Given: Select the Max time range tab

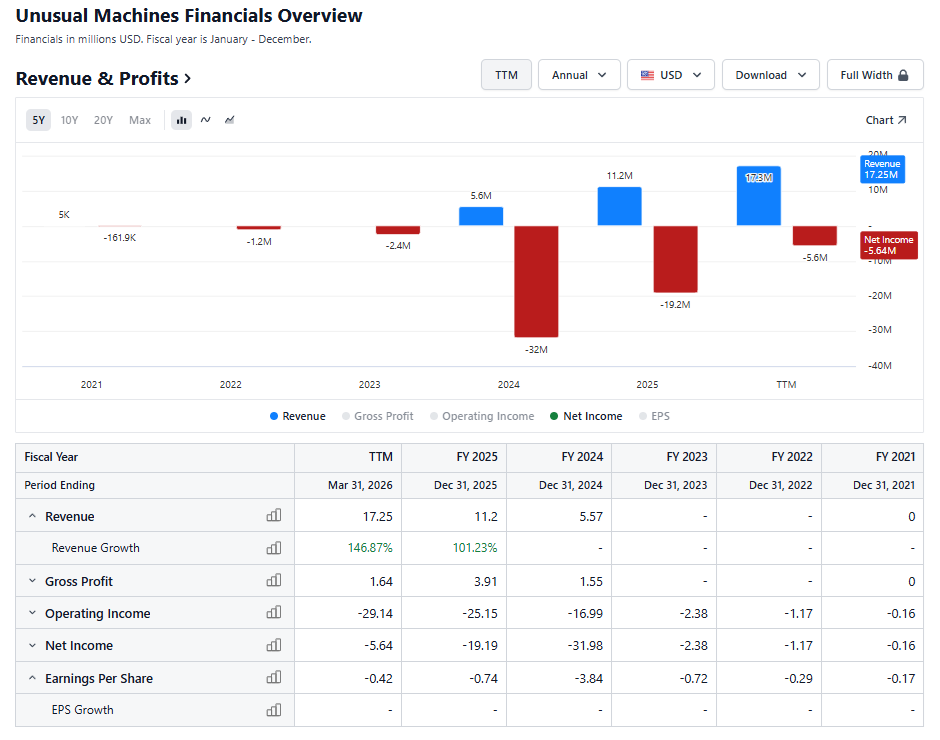Looking at the screenshot, I should 140,120.
